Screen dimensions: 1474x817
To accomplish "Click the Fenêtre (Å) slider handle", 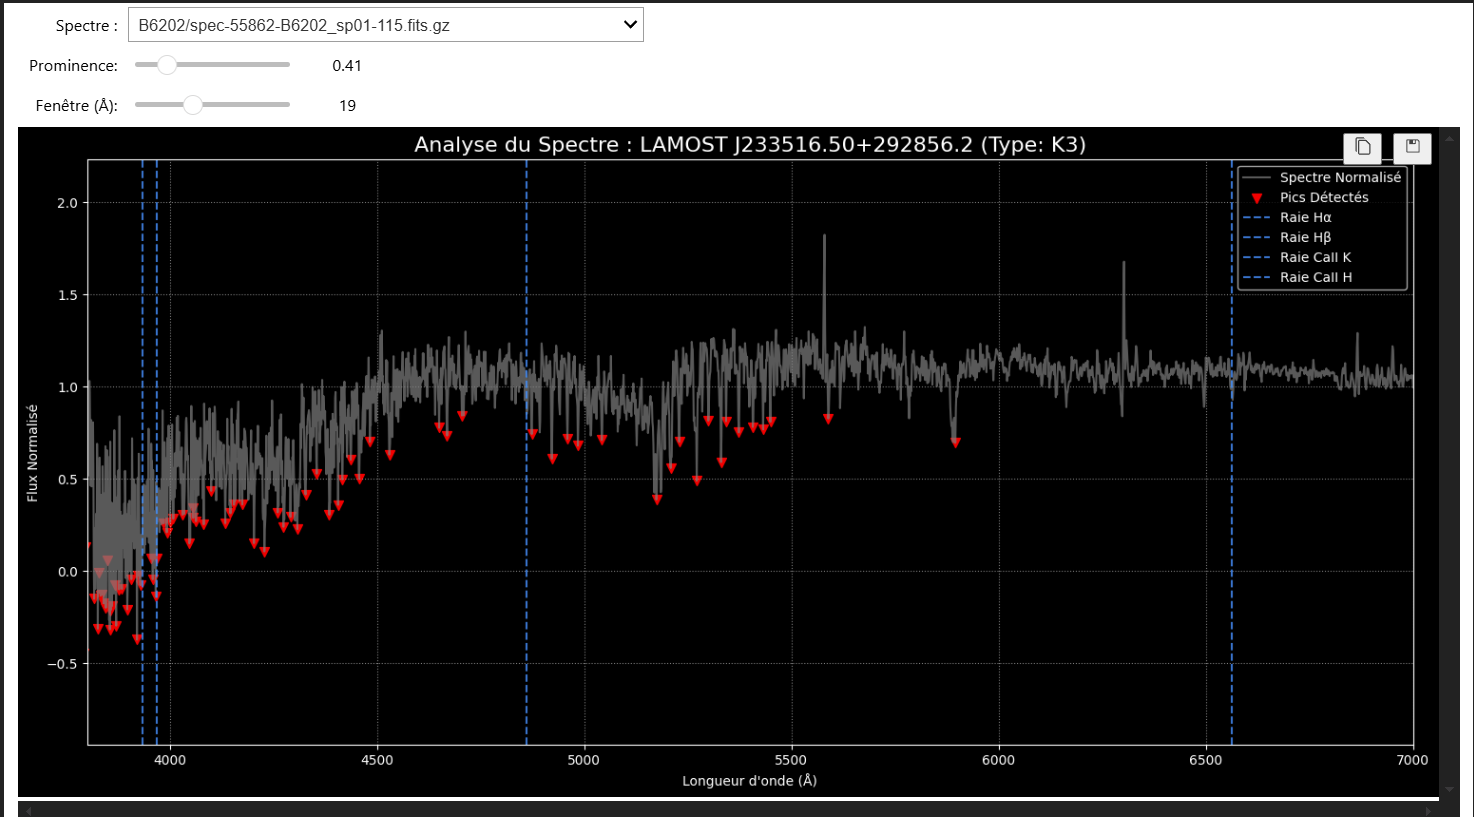I will point(193,105).
